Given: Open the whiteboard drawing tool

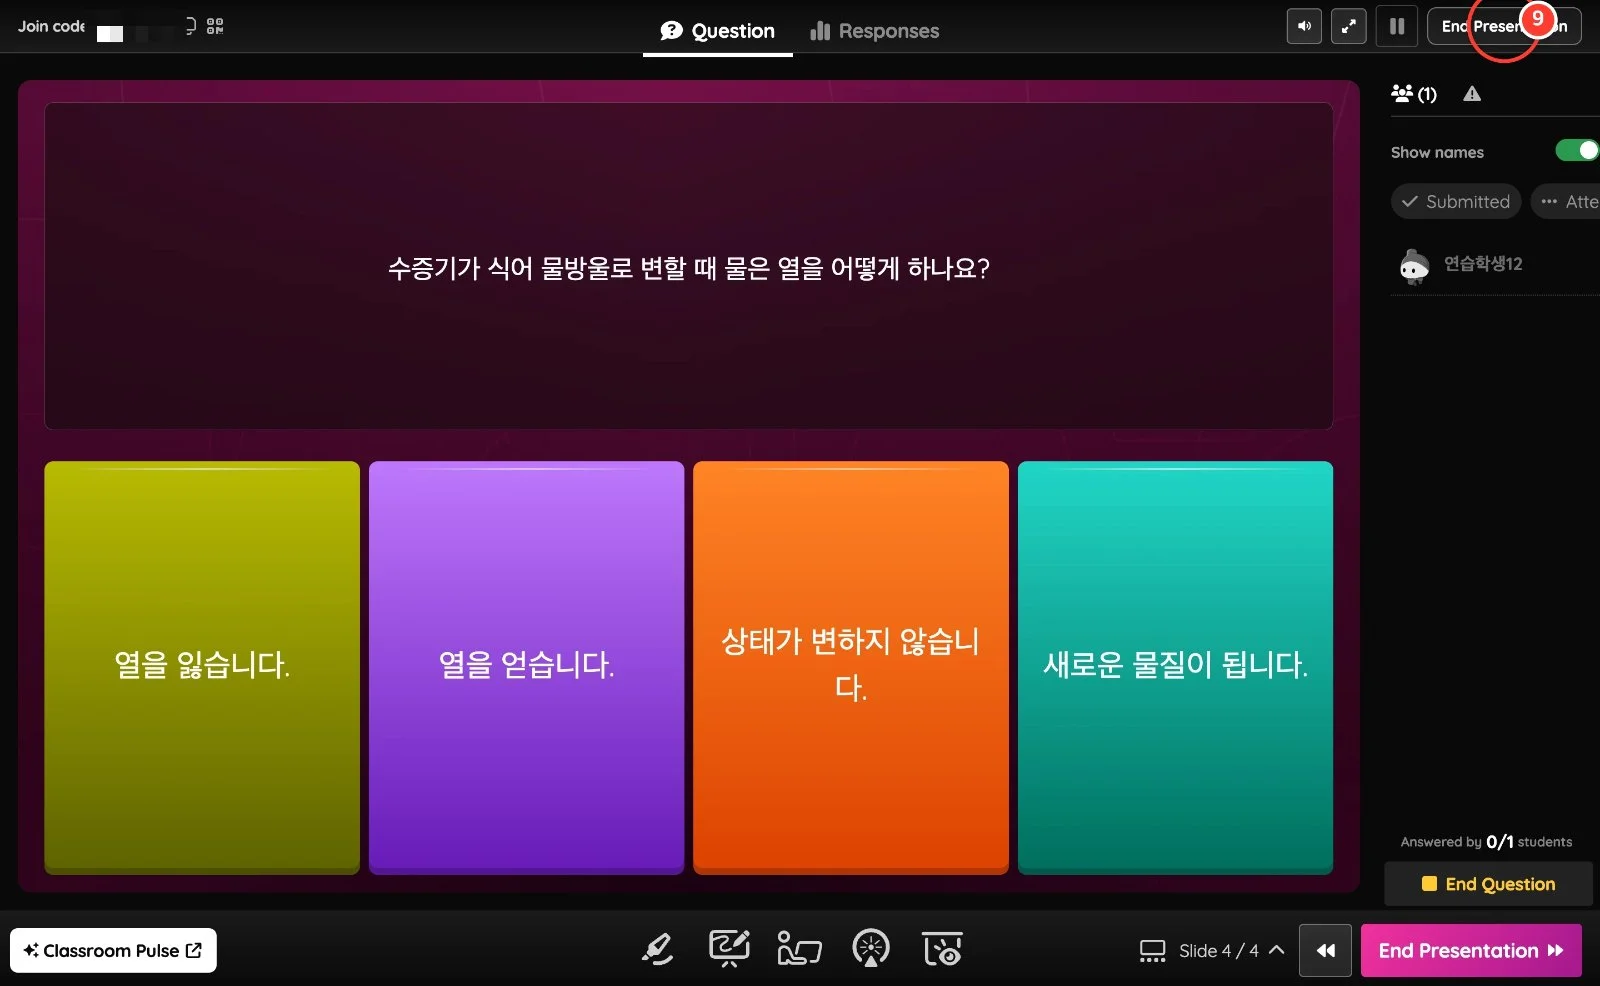Looking at the screenshot, I should click(729, 948).
